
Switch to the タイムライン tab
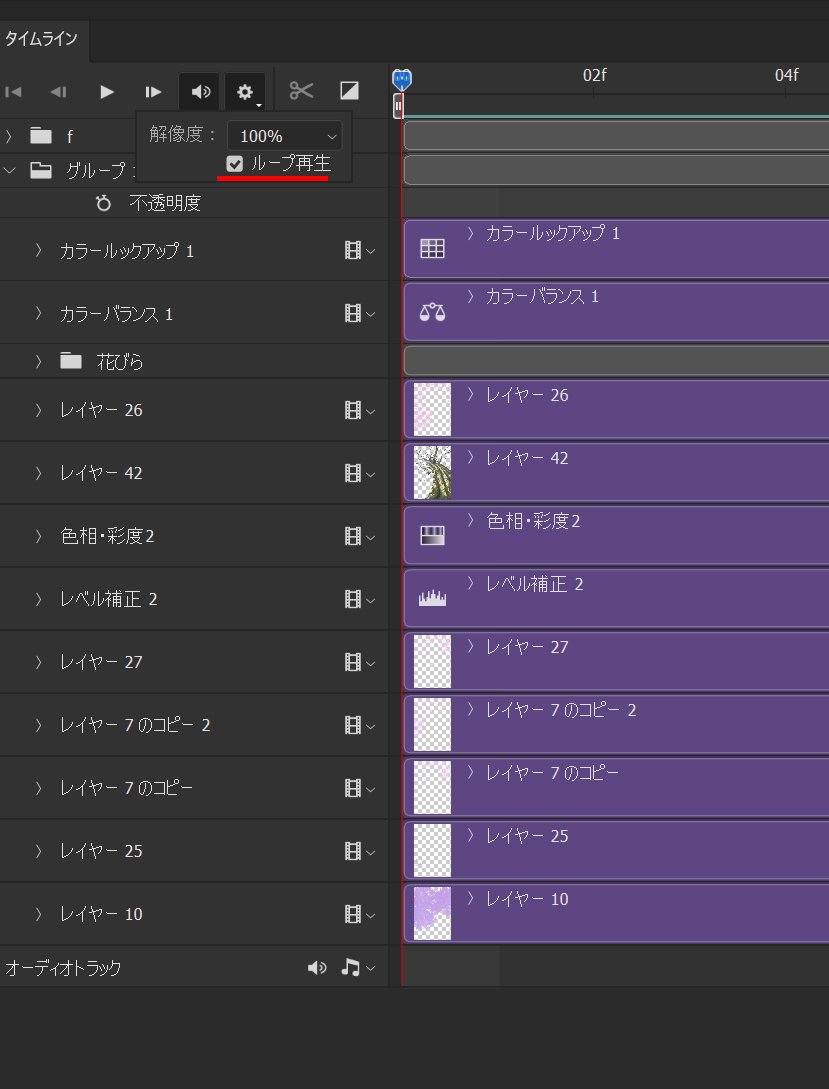click(x=41, y=39)
